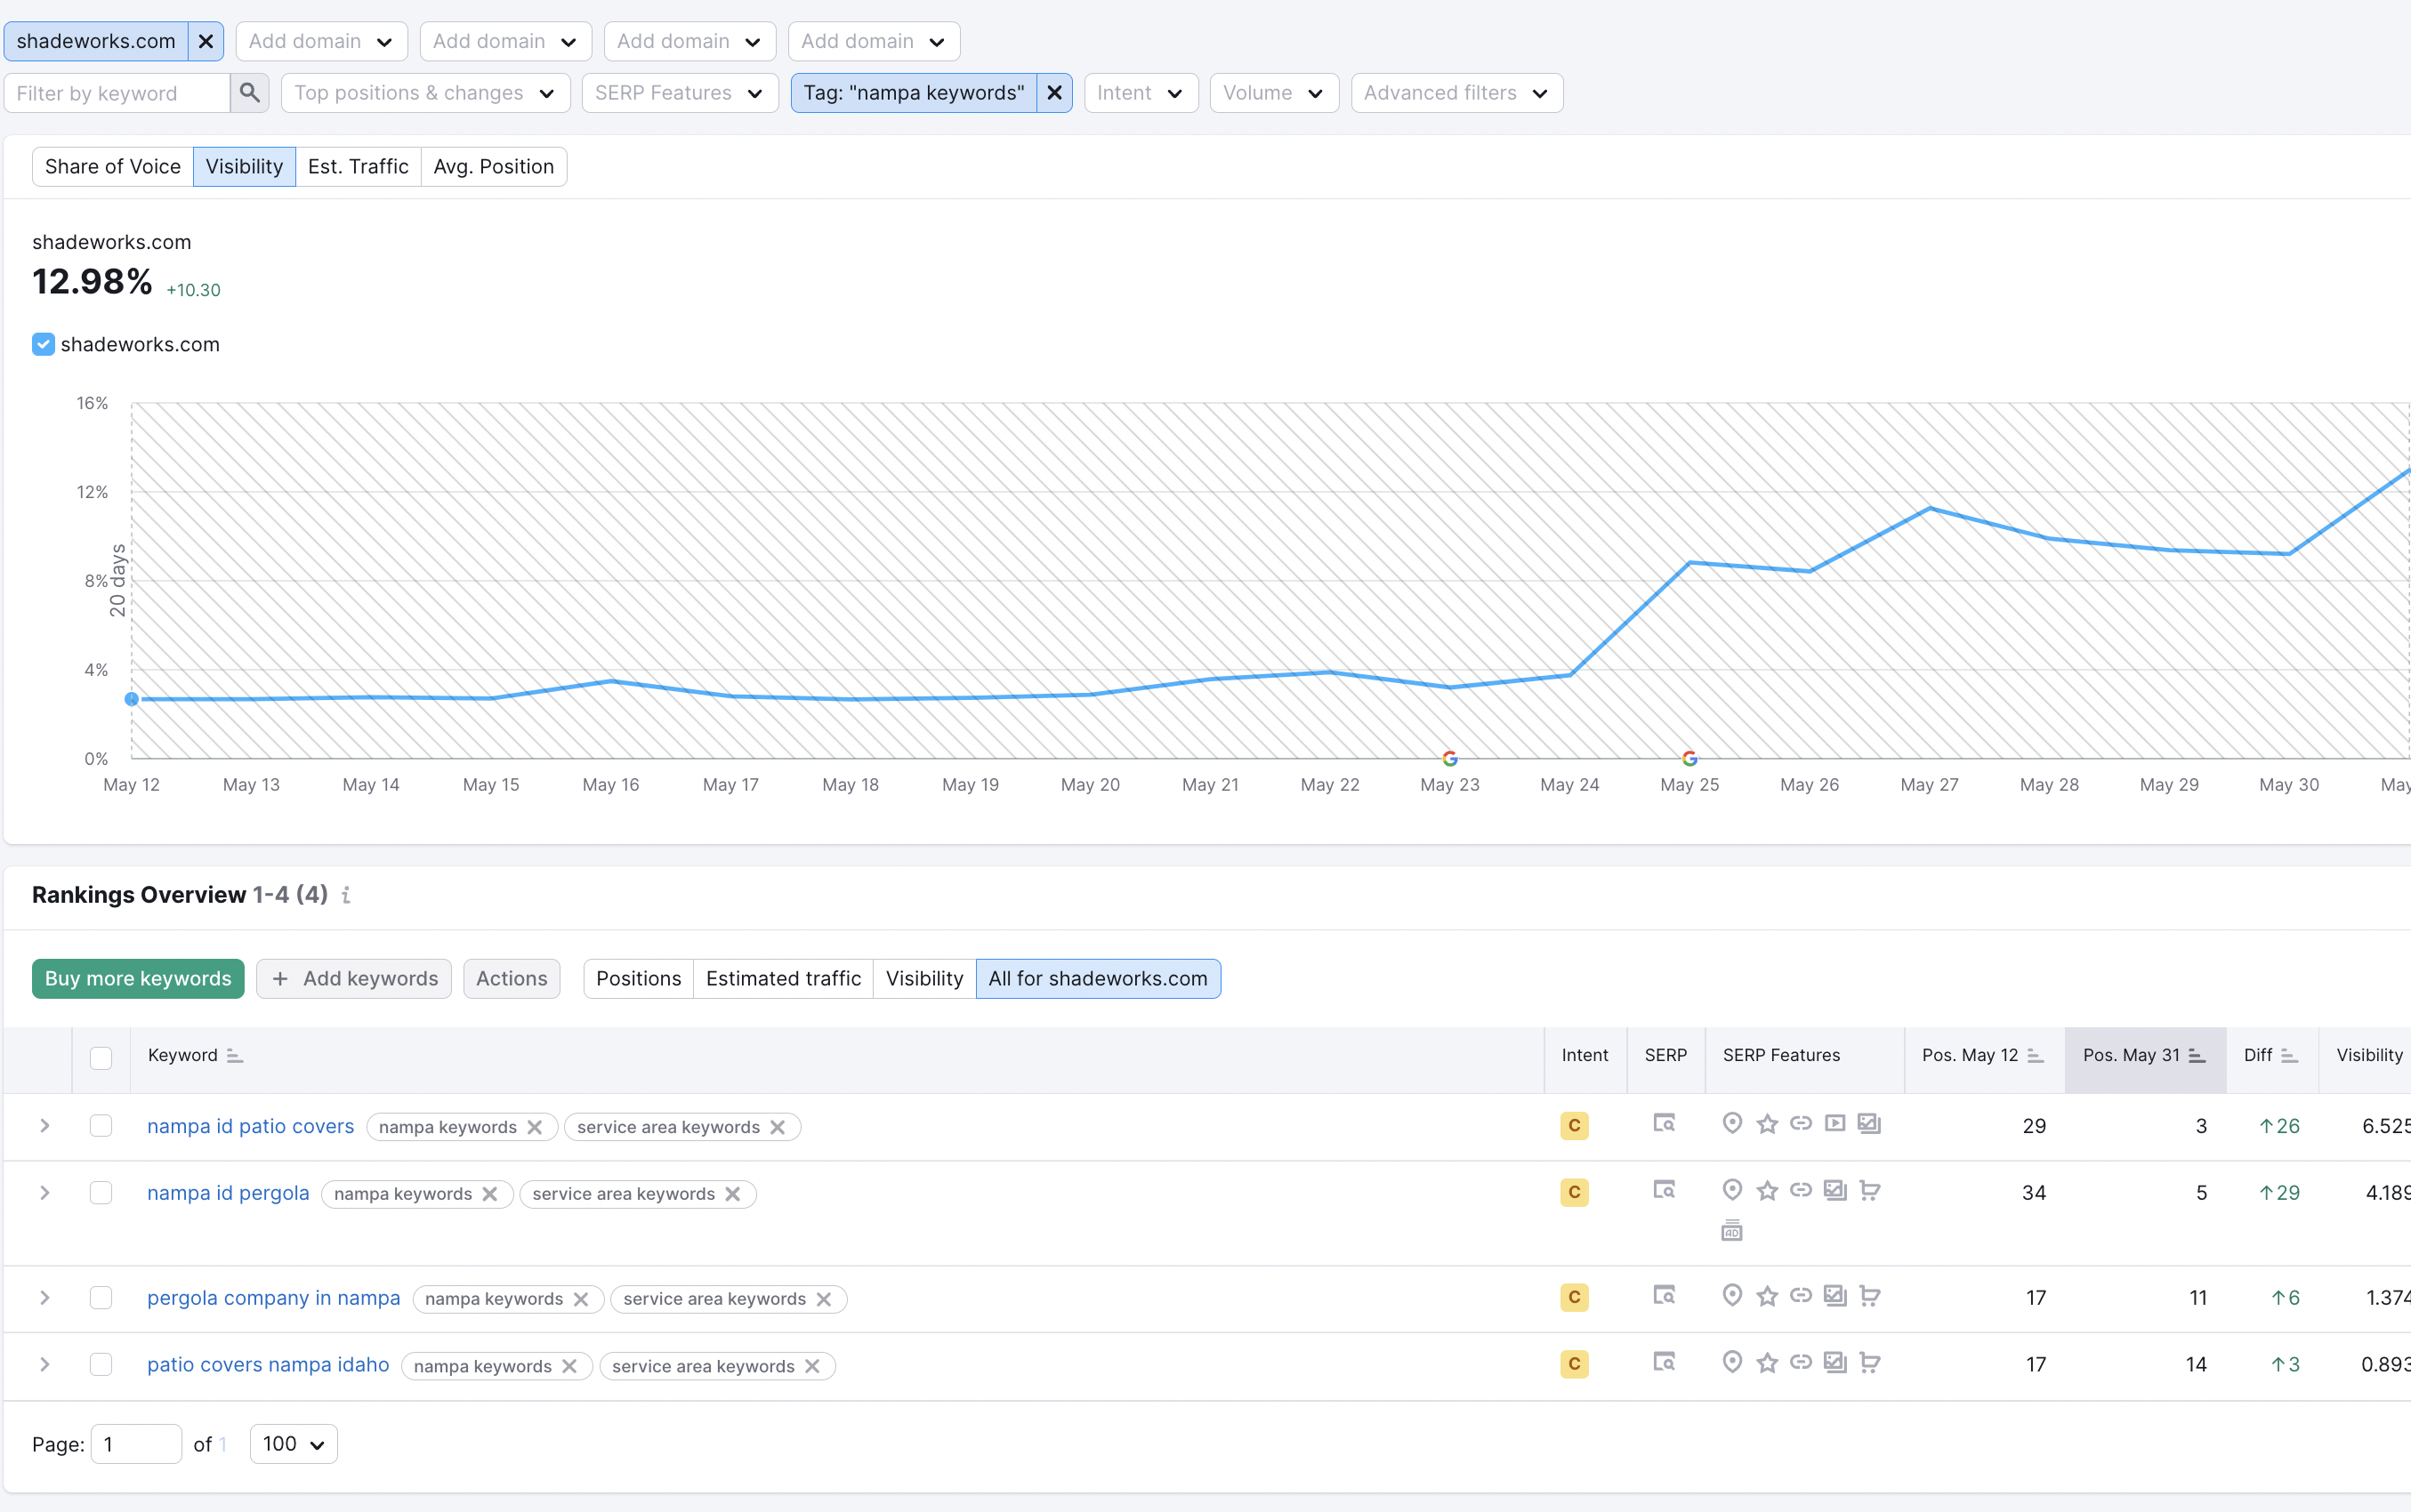Open the Advanced filters dropdown
This screenshot has height=1512, width=2411.
tap(1457, 93)
